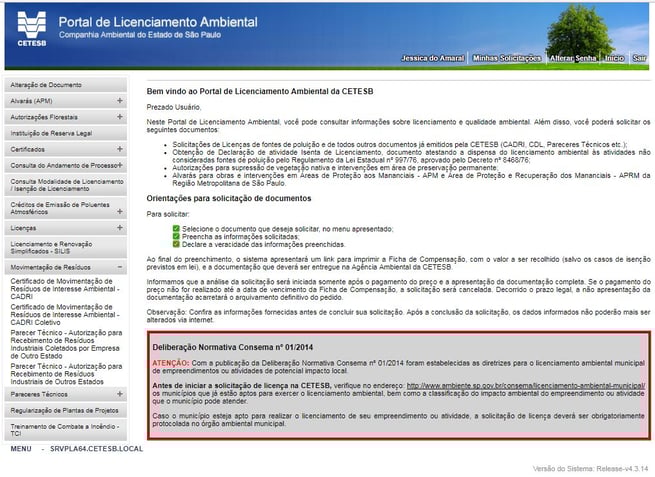Click the CETESB logo in the header
655x477 pixels.
tap(32, 28)
